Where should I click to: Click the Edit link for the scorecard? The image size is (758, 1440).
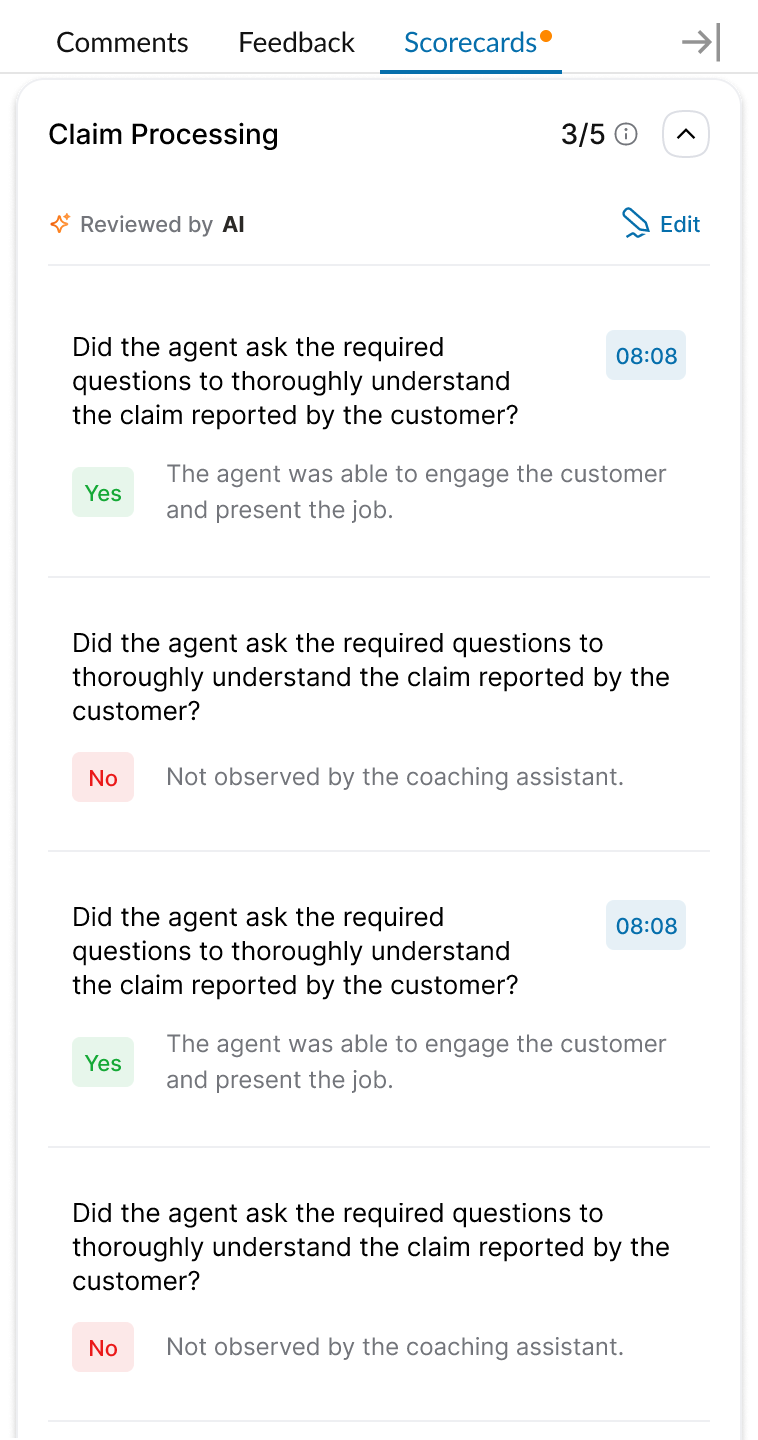click(x=680, y=224)
